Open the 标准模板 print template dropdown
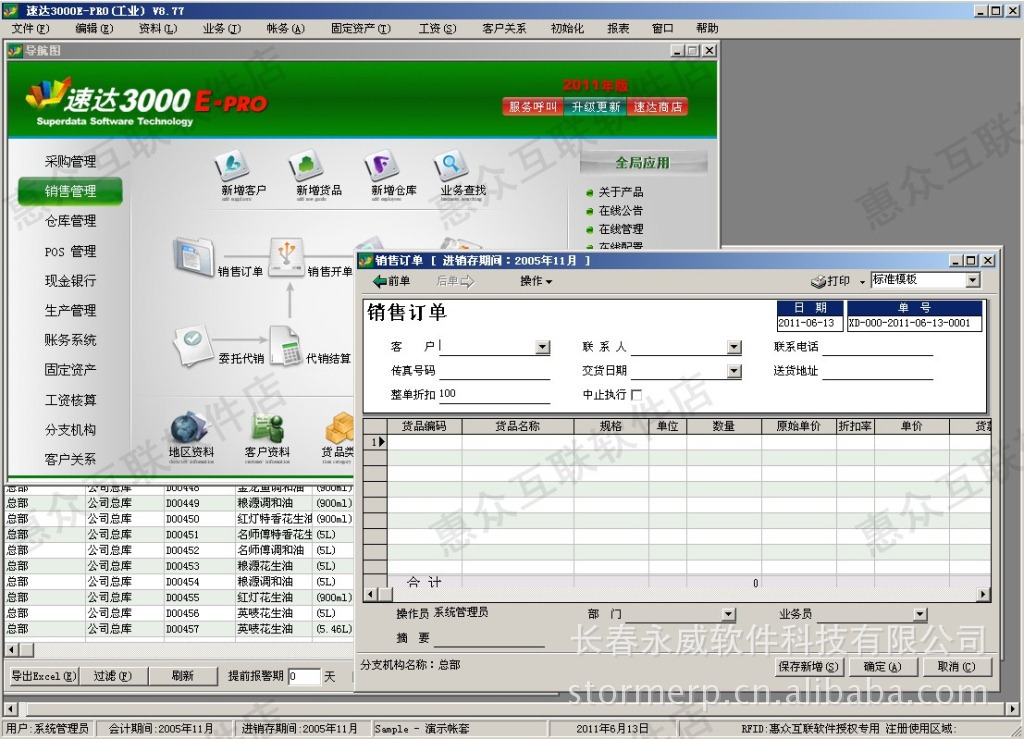 (x=973, y=280)
